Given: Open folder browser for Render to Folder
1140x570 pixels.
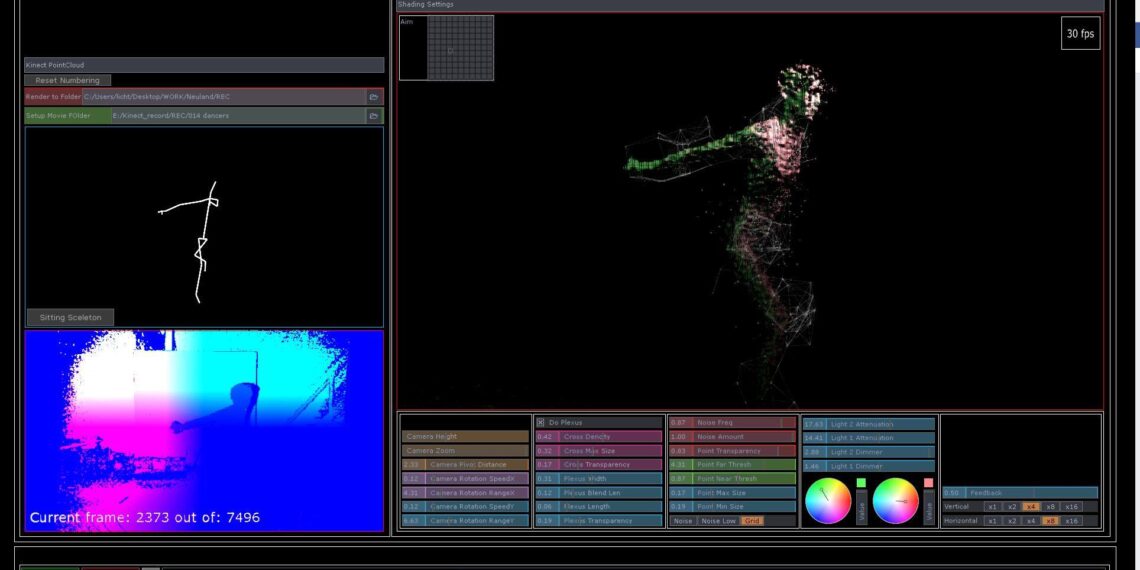Looking at the screenshot, I should (x=373, y=97).
